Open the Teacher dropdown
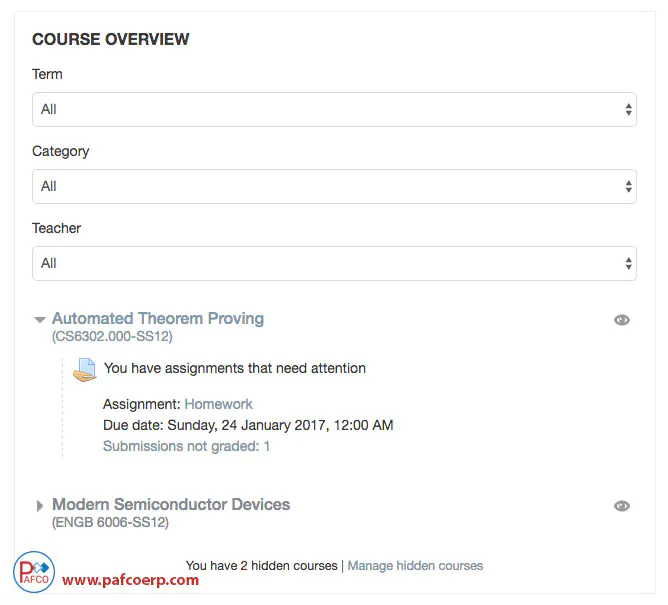The width and height of the screenshot is (668, 605). point(334,263)
